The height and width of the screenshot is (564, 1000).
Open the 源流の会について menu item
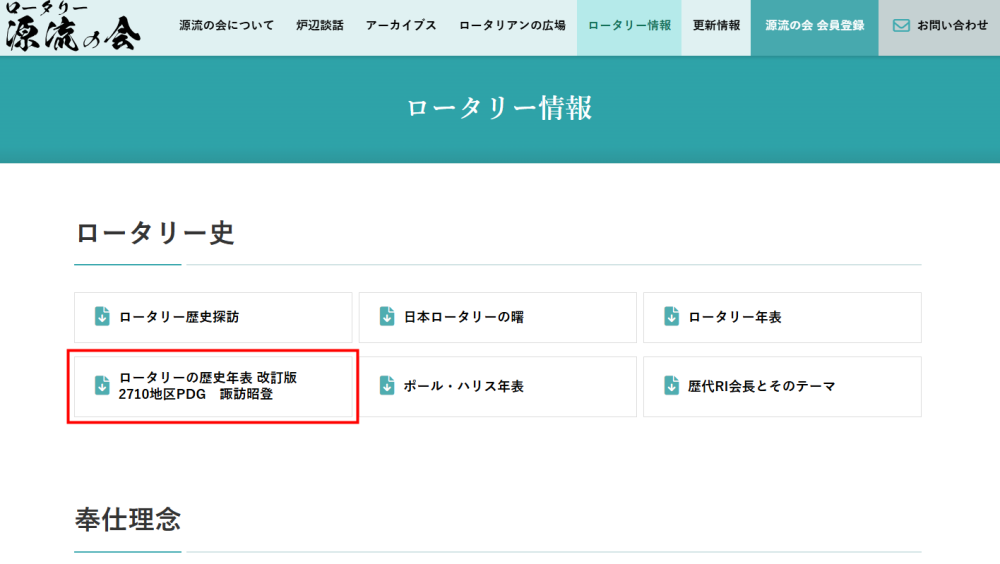(226, 26)
